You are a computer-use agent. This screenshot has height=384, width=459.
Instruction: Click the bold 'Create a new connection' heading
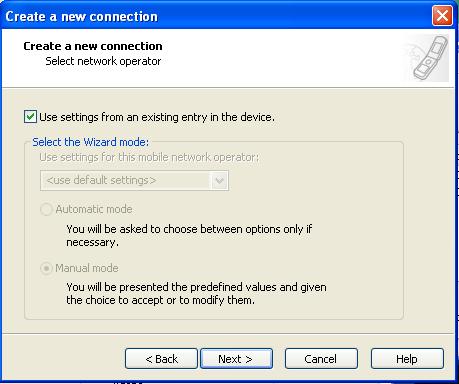pos(93,46)
